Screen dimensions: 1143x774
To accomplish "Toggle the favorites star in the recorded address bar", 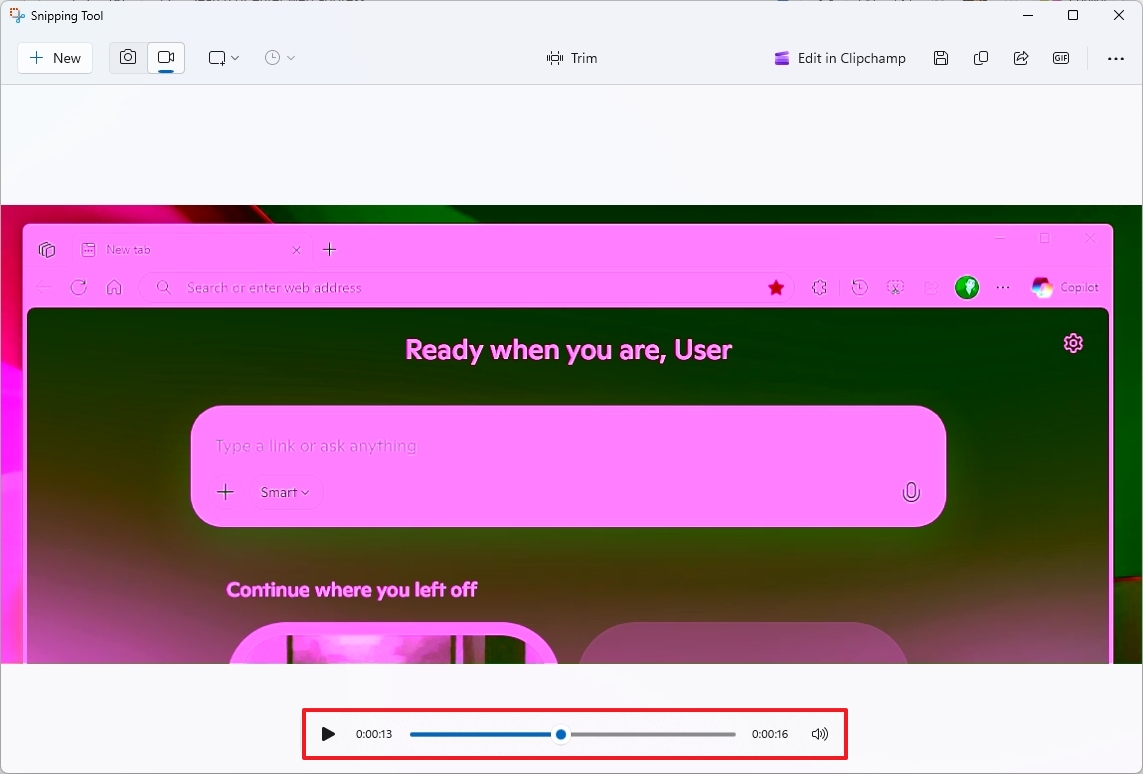I will [776, 287].
